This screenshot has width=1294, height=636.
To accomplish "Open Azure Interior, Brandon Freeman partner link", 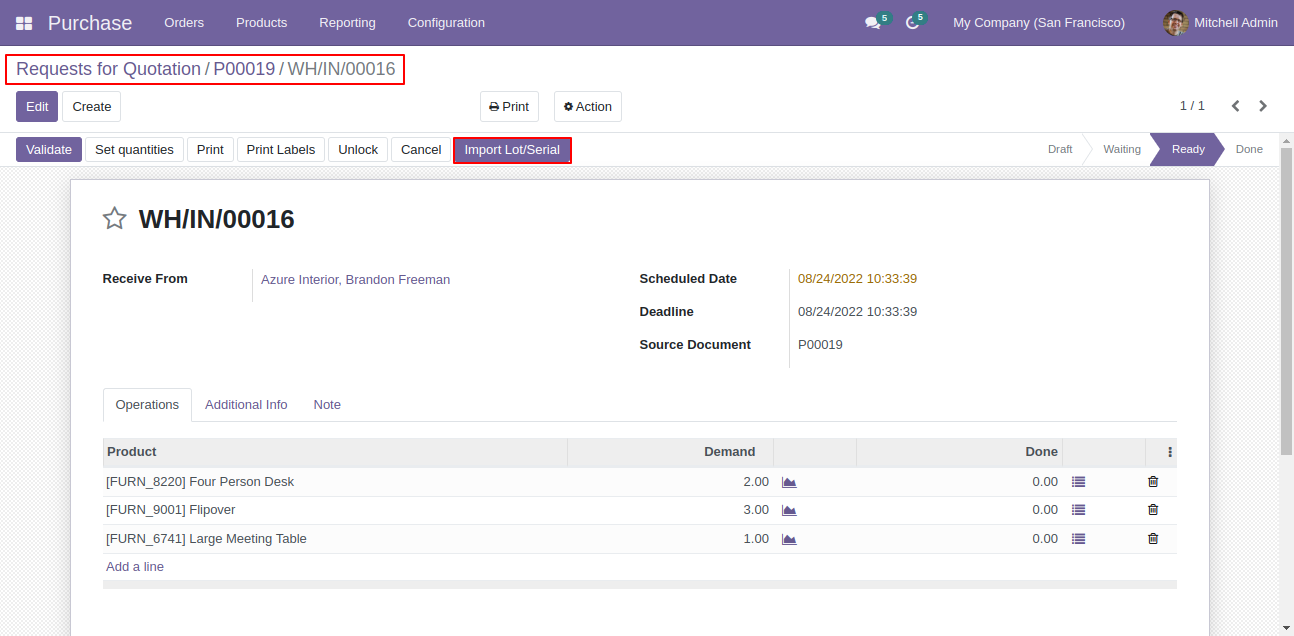I will click(355, 280).
